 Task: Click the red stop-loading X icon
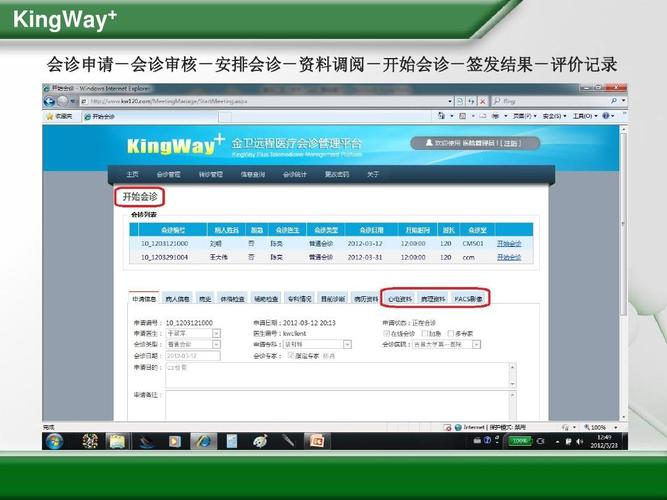(x=482, y=101)
